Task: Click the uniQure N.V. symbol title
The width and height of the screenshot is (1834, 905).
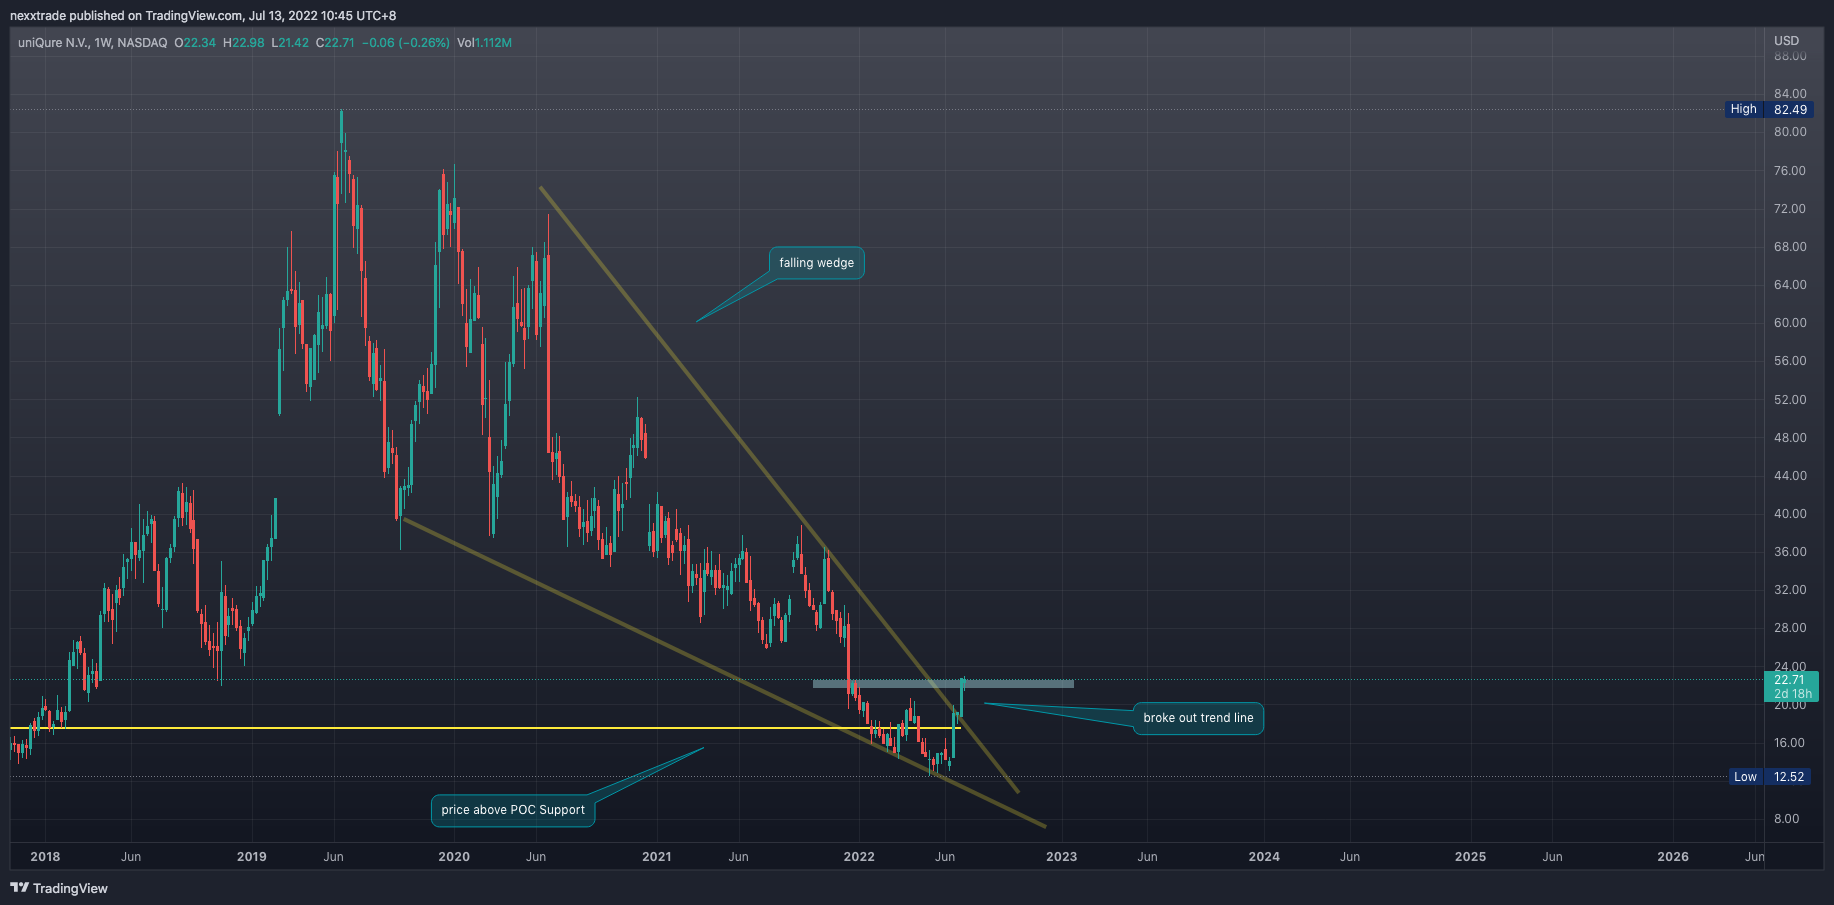Action: click(54, 43)
